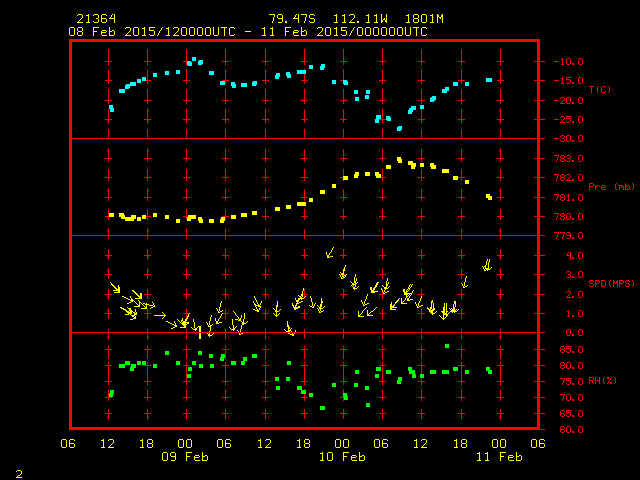Click the 11 Feb date label
Screen dimensions: 640x480
point(499,457)
